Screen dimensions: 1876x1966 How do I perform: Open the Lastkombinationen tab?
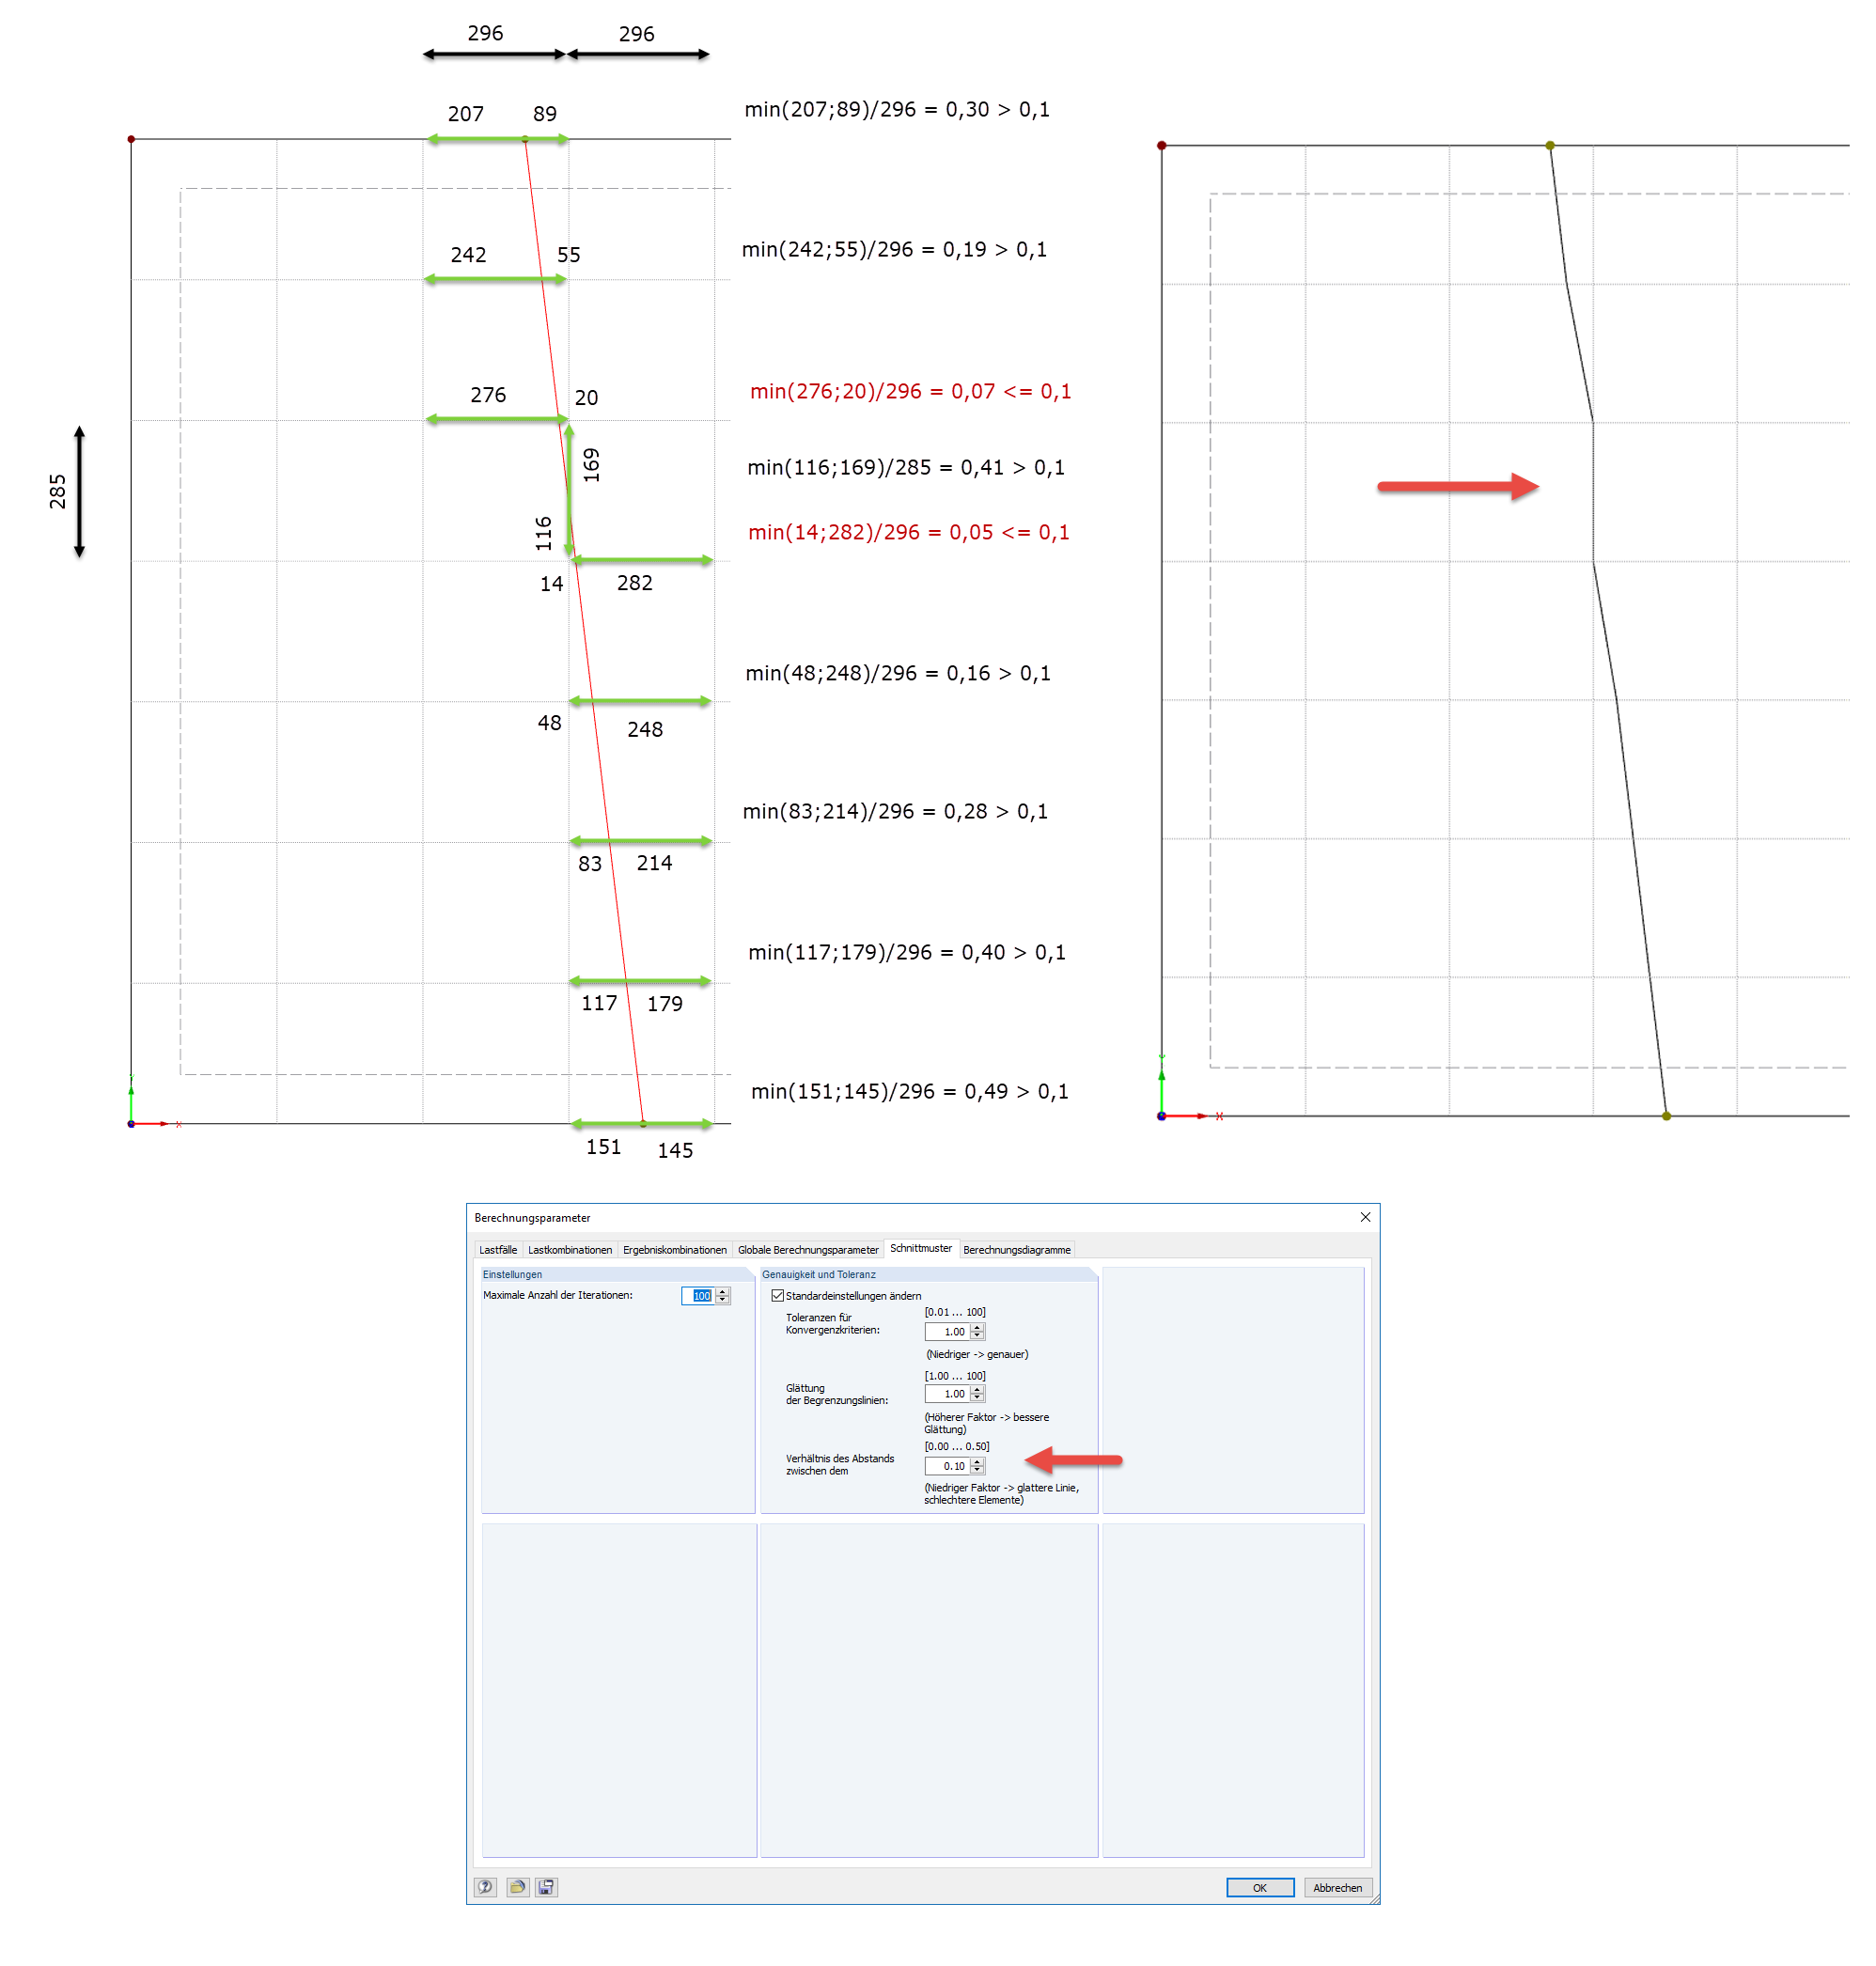(569, 1250)
